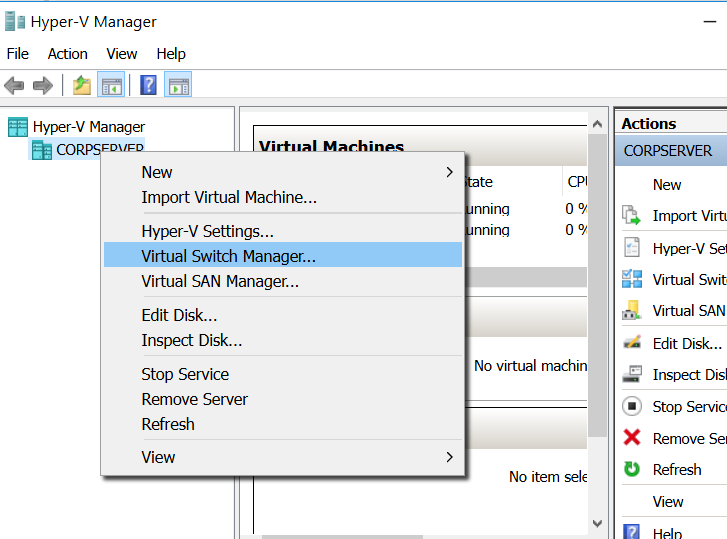Click the green Refresh icon in Actions
This screenshot has height=539, width=727.
632,469
